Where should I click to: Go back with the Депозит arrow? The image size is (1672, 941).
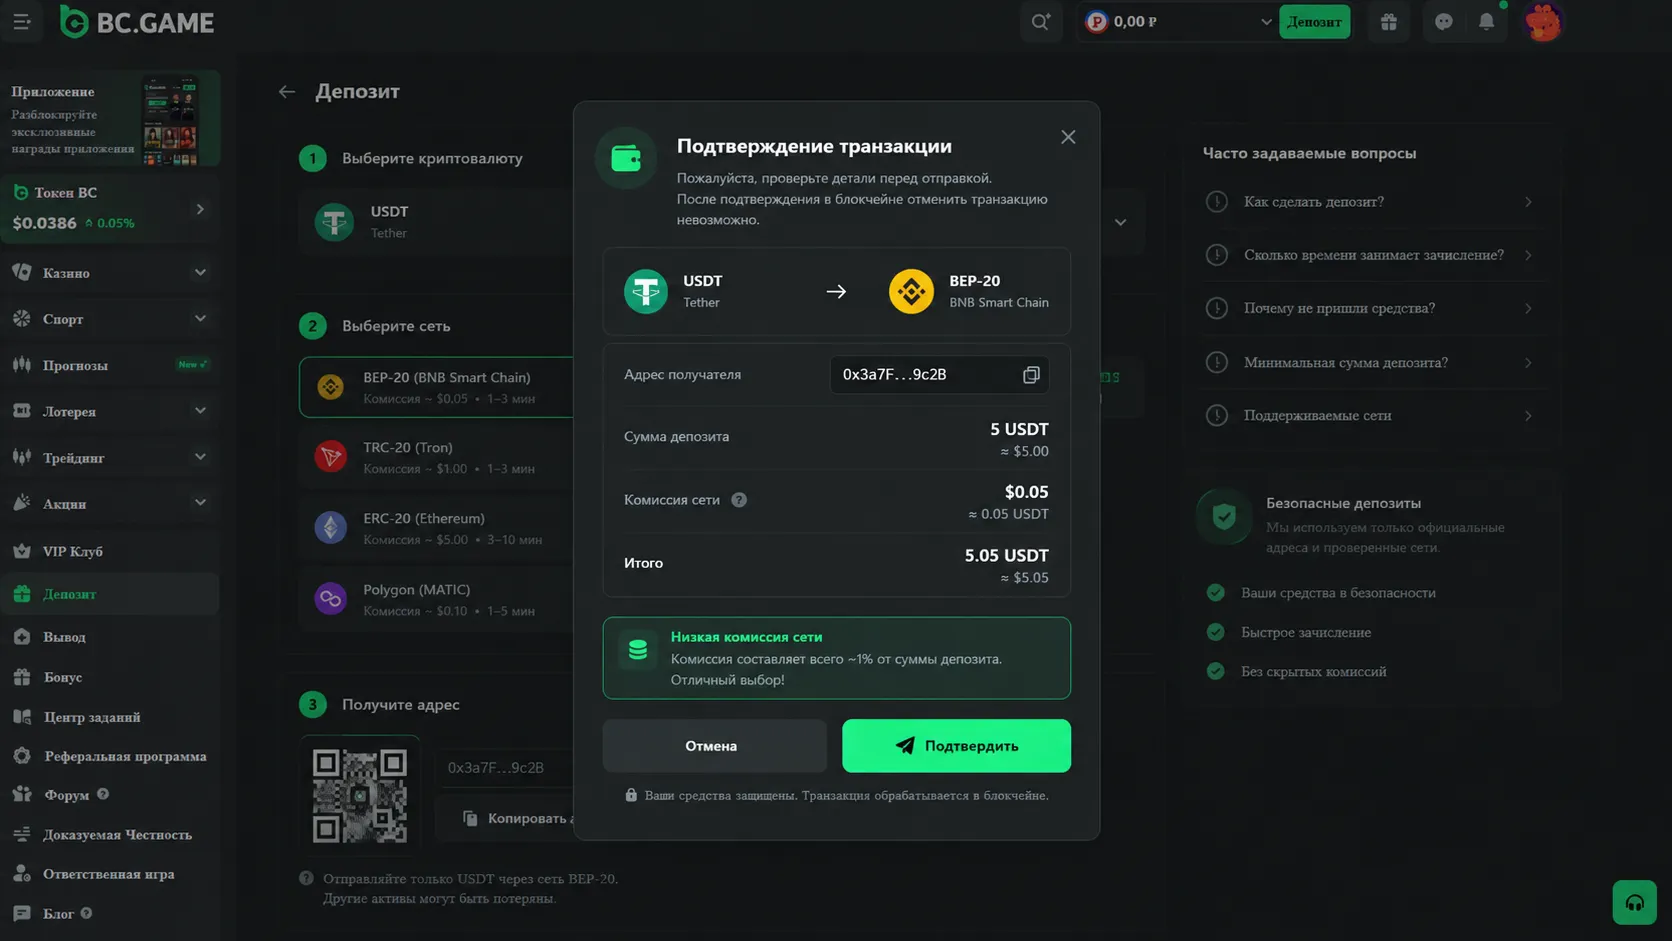287,92
